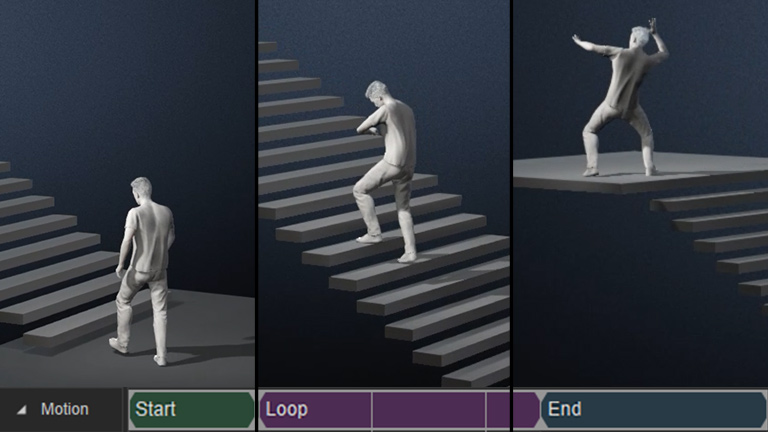Select the character climbing mid-staircase
The image size is (768, 432).
click(386, 171)
